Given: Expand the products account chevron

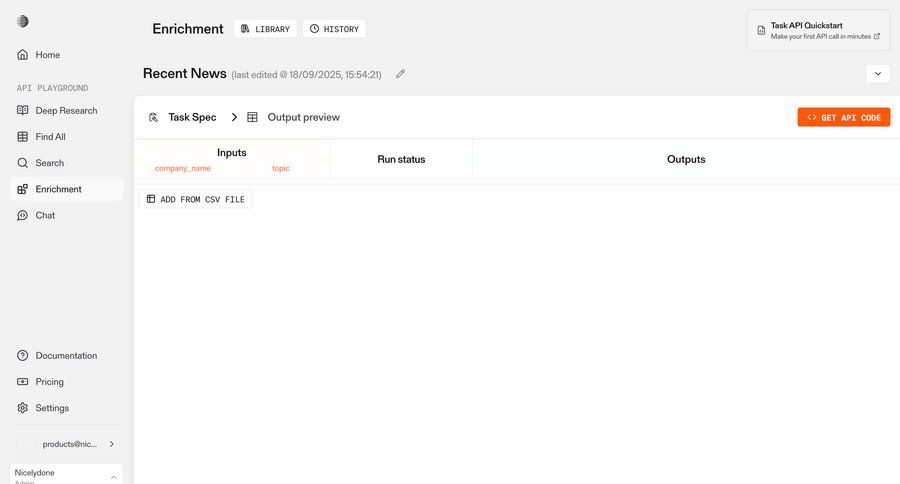Looking at the screenshot, I should (x=111, y=444).
